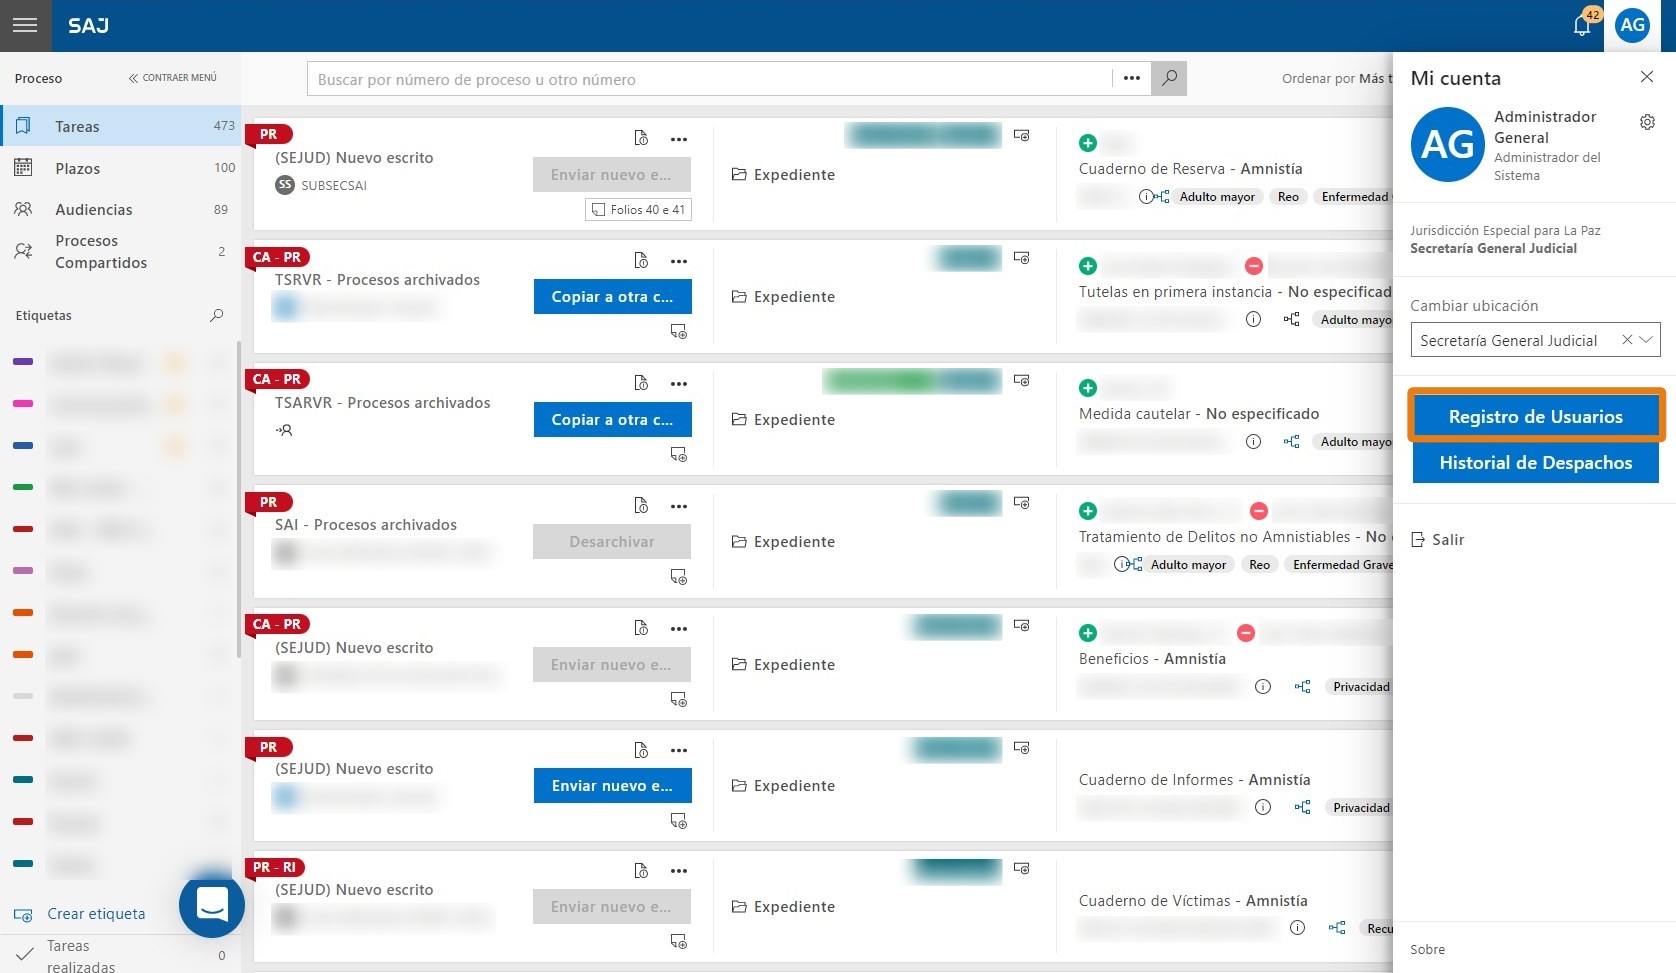Select Plazos in the sidebar
This screenshot has width=1676, height=973.
coord(78,168)
